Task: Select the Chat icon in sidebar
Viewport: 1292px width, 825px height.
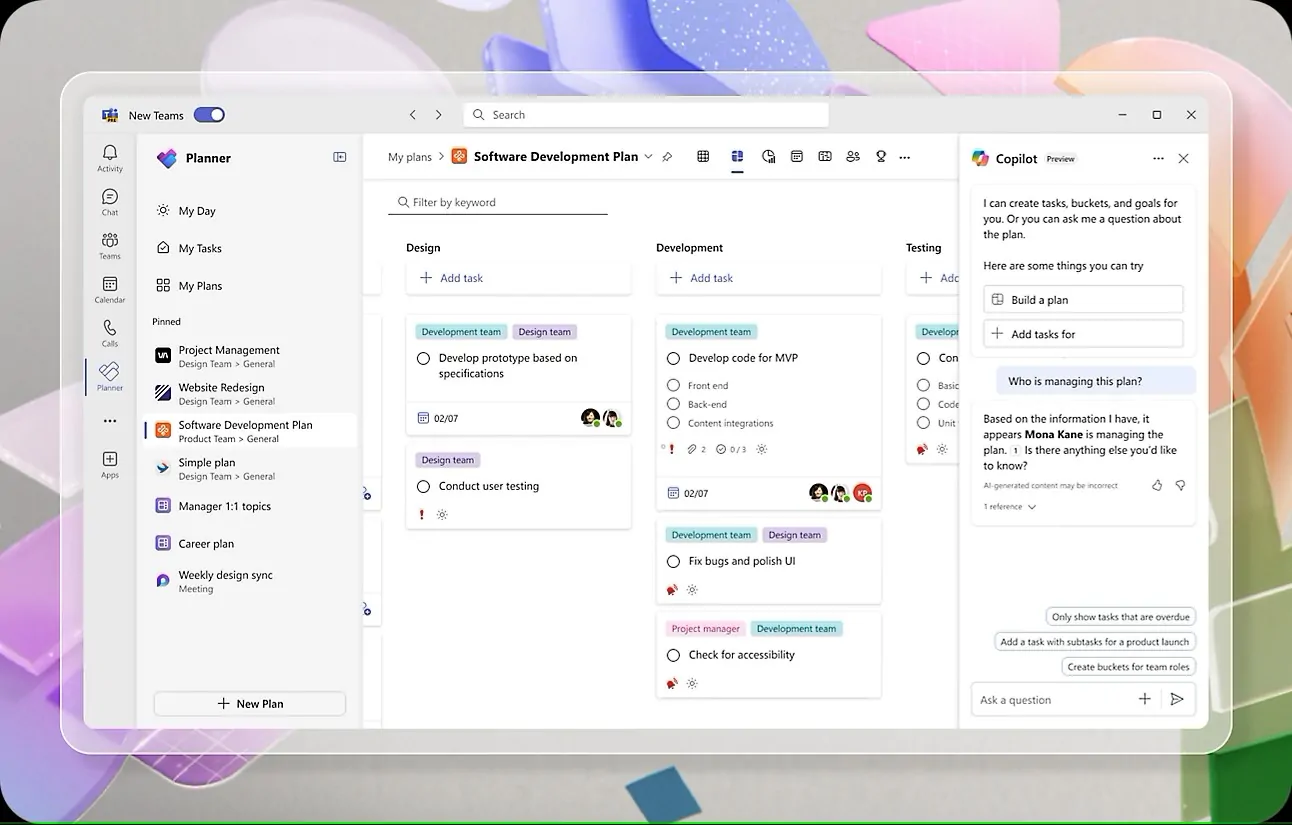Action: coord(109,199)
